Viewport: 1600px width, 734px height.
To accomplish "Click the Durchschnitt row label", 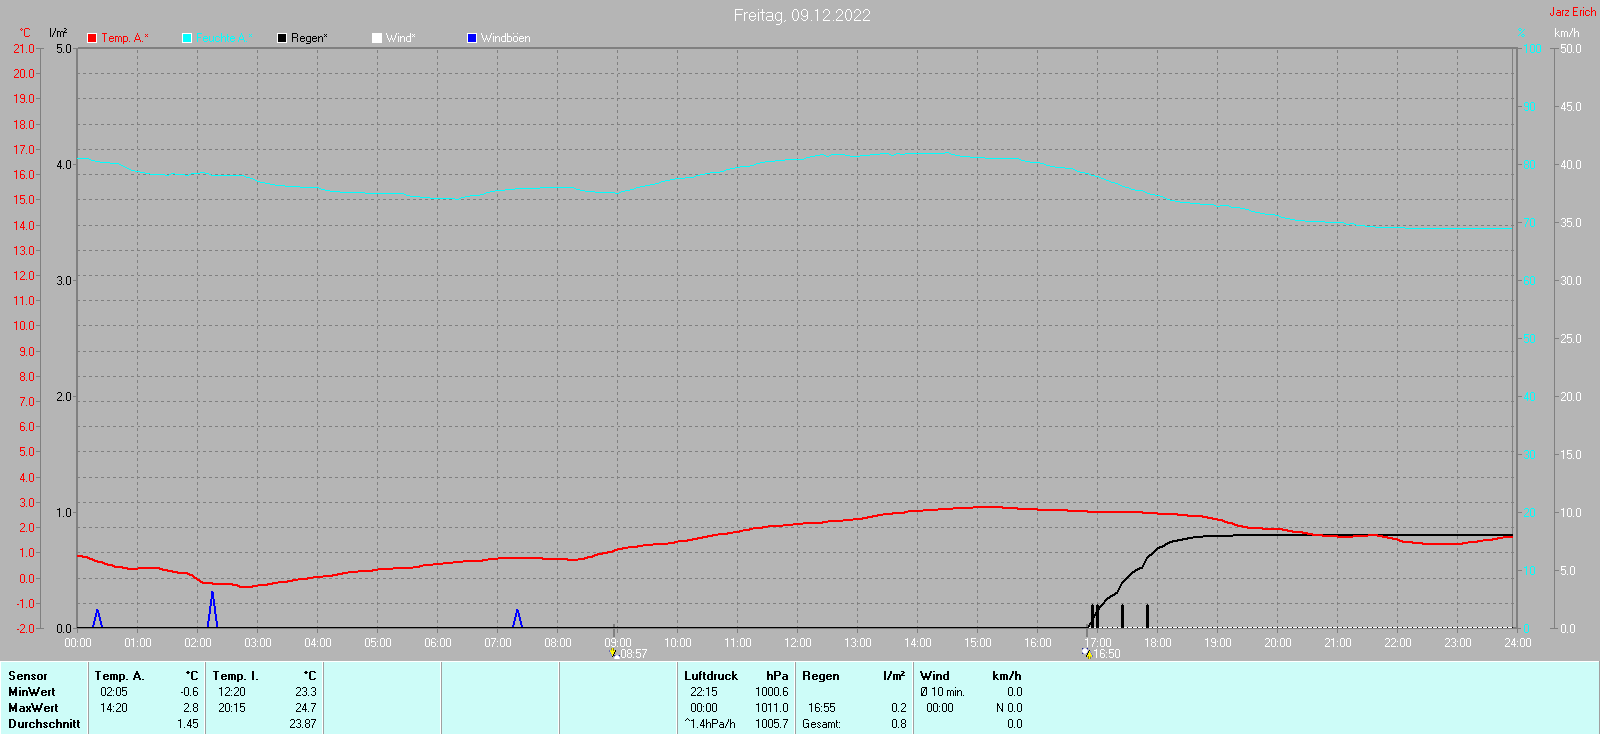I will [x=44, y=724].
